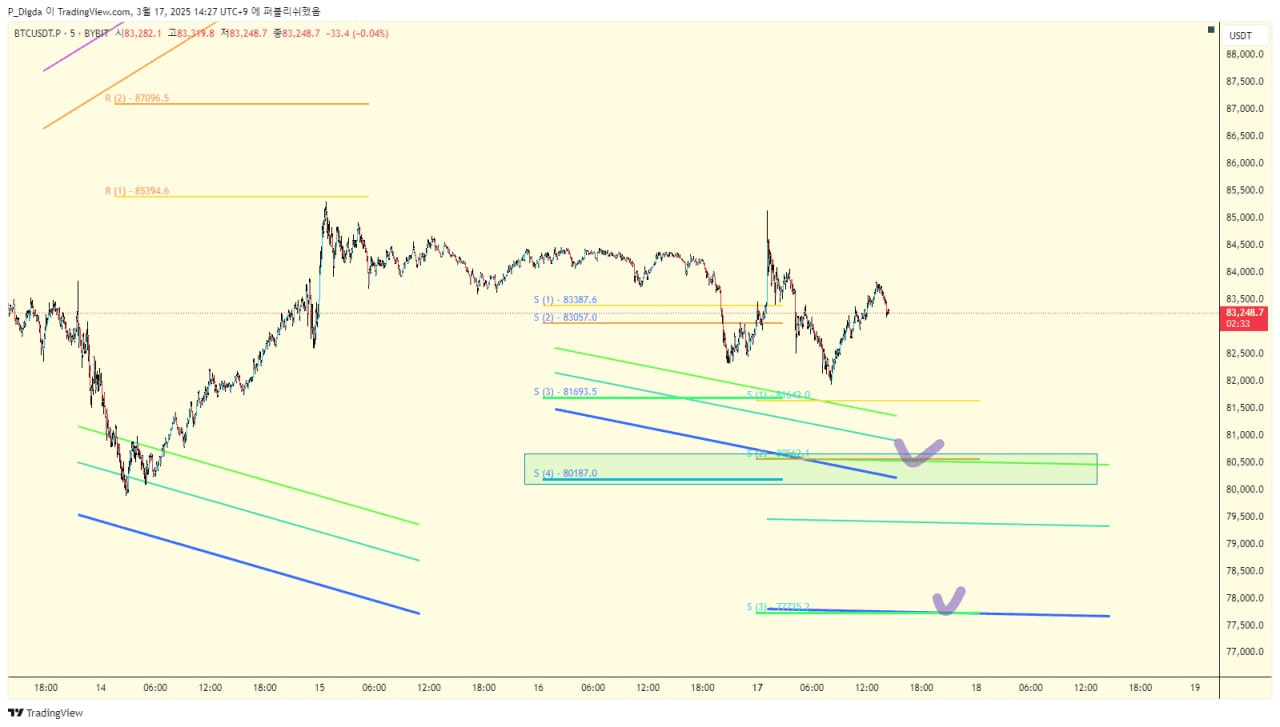
Task: Click date label 19 on time axis
Action: click(x=1195, y=688)
